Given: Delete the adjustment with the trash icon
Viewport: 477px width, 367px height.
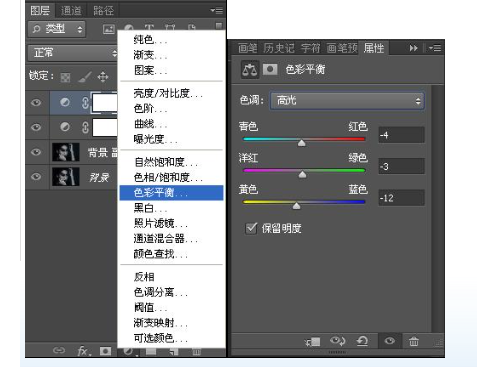Looking at the screenshot, I should tap(414, 341).
